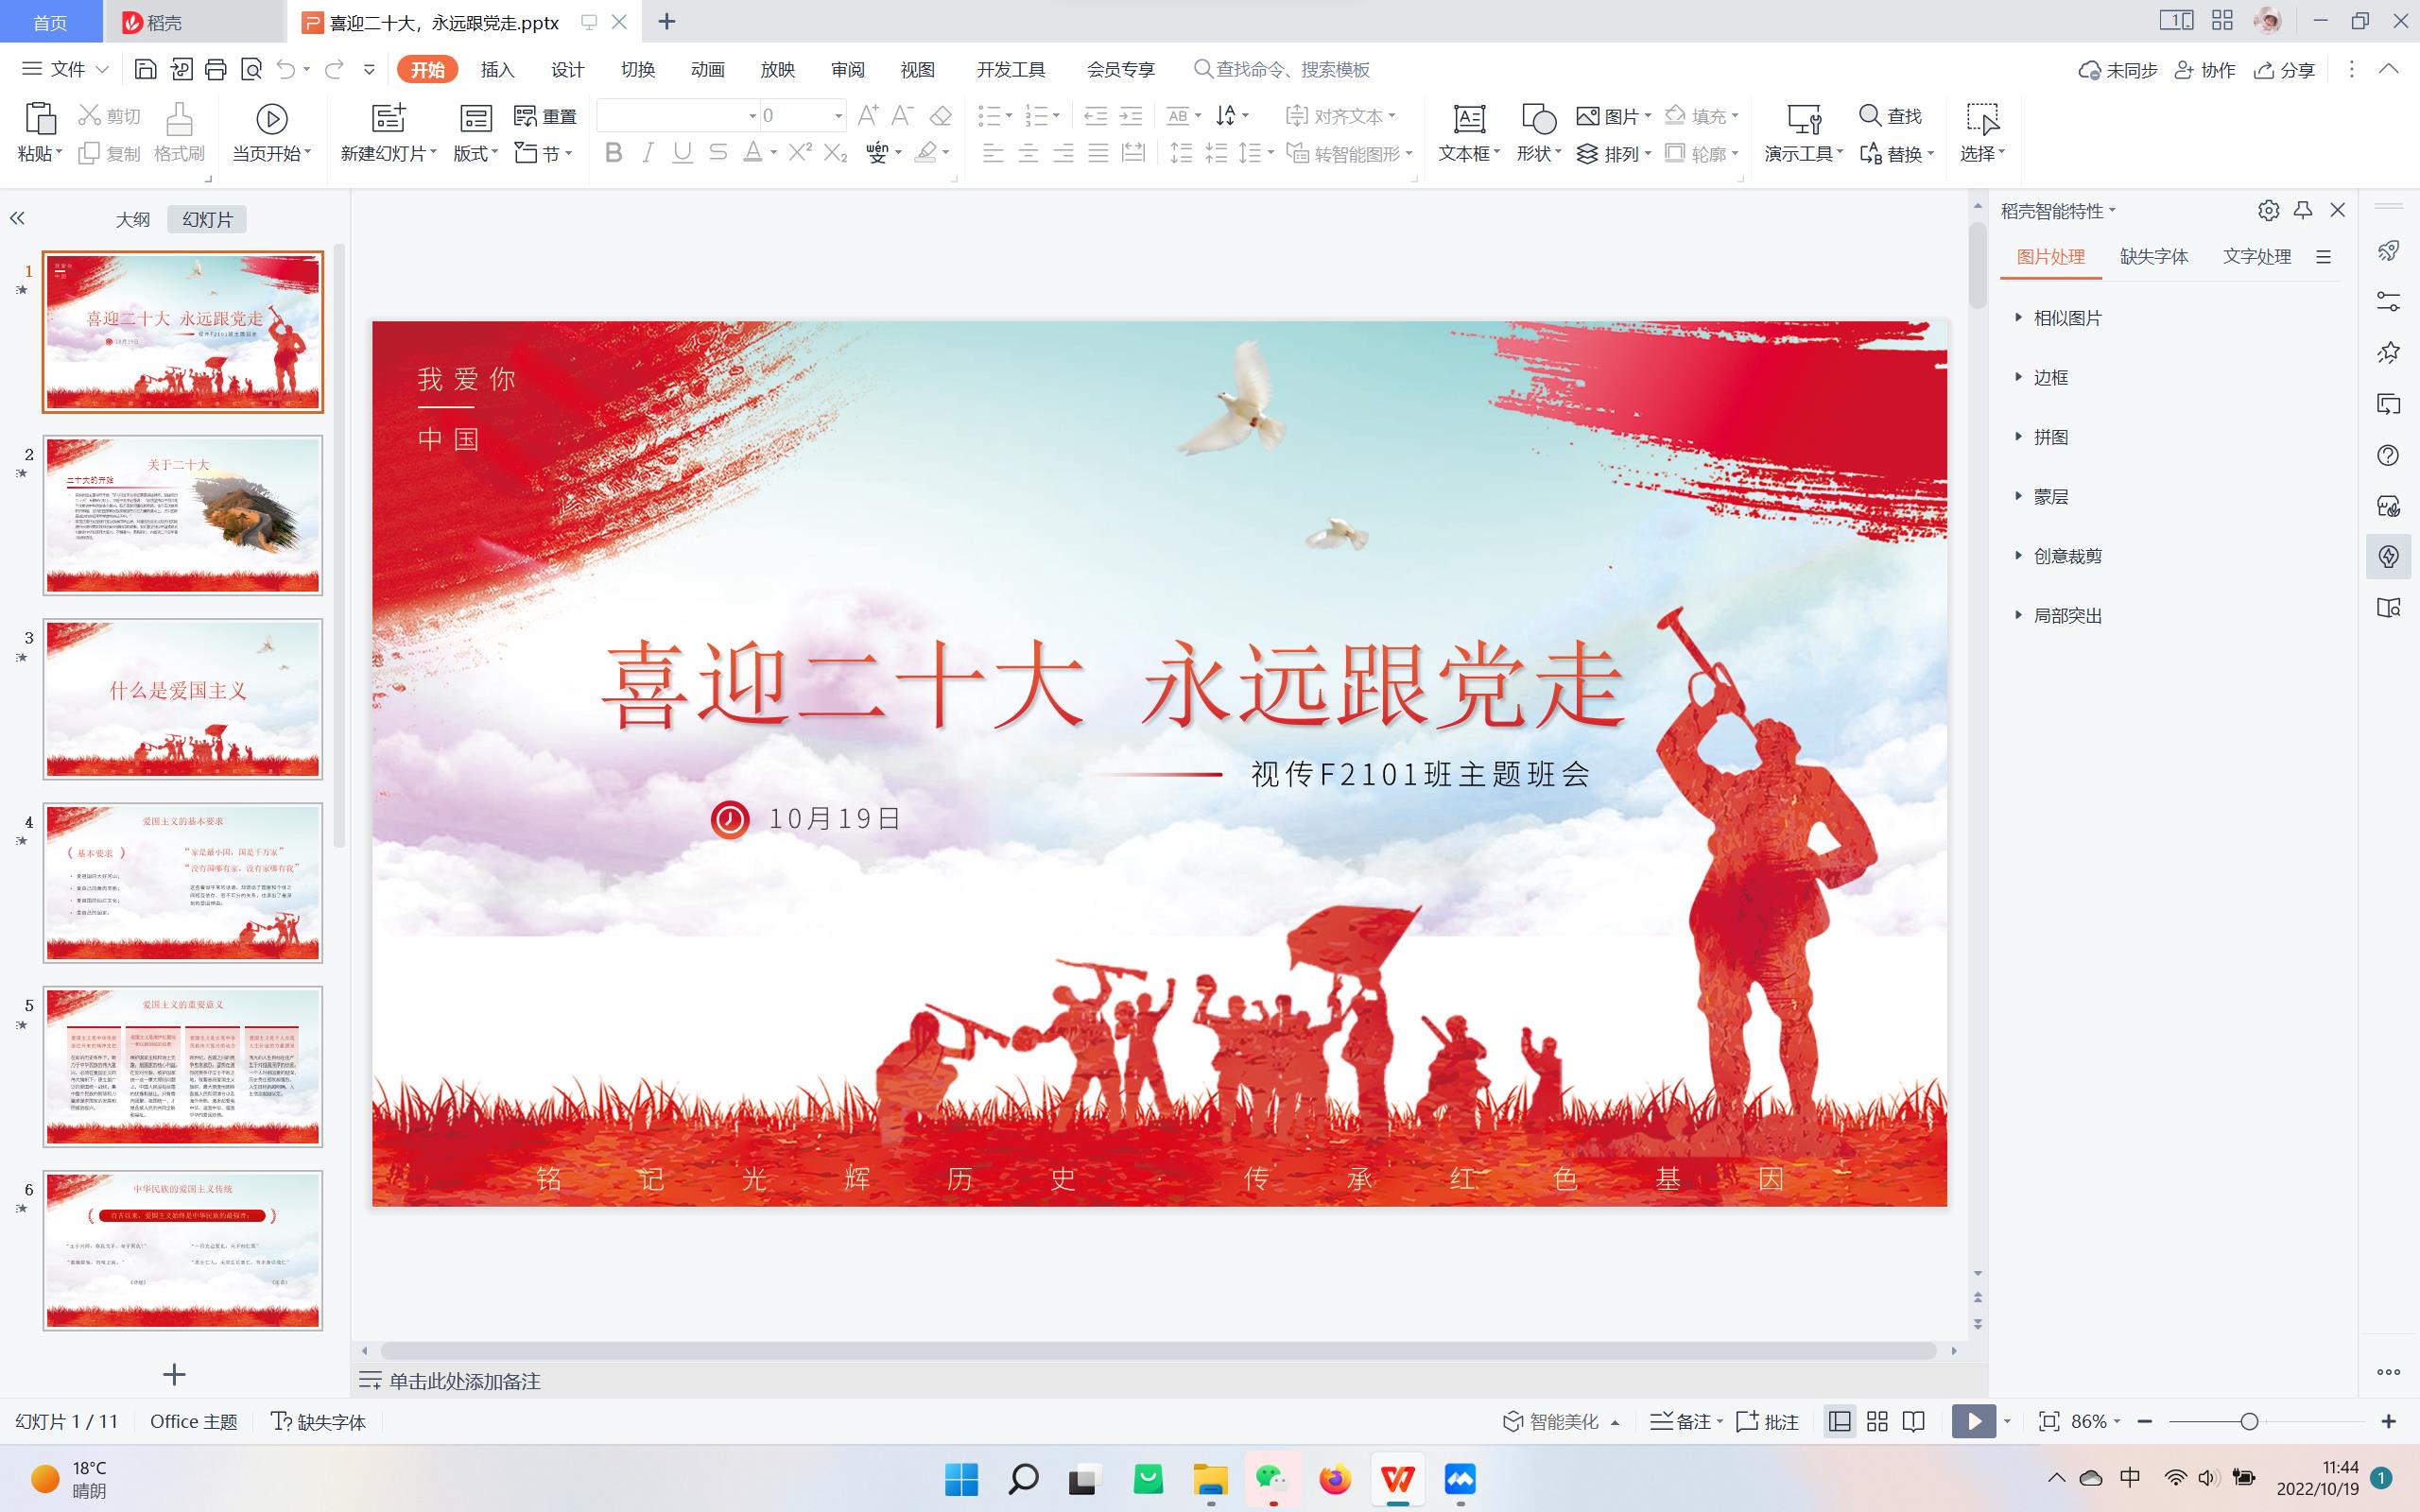This screenshot has height=1512, width=2420.
Task: Open settings gear in 稻壳智能特性 panel
Action: tap(2268, 210)
